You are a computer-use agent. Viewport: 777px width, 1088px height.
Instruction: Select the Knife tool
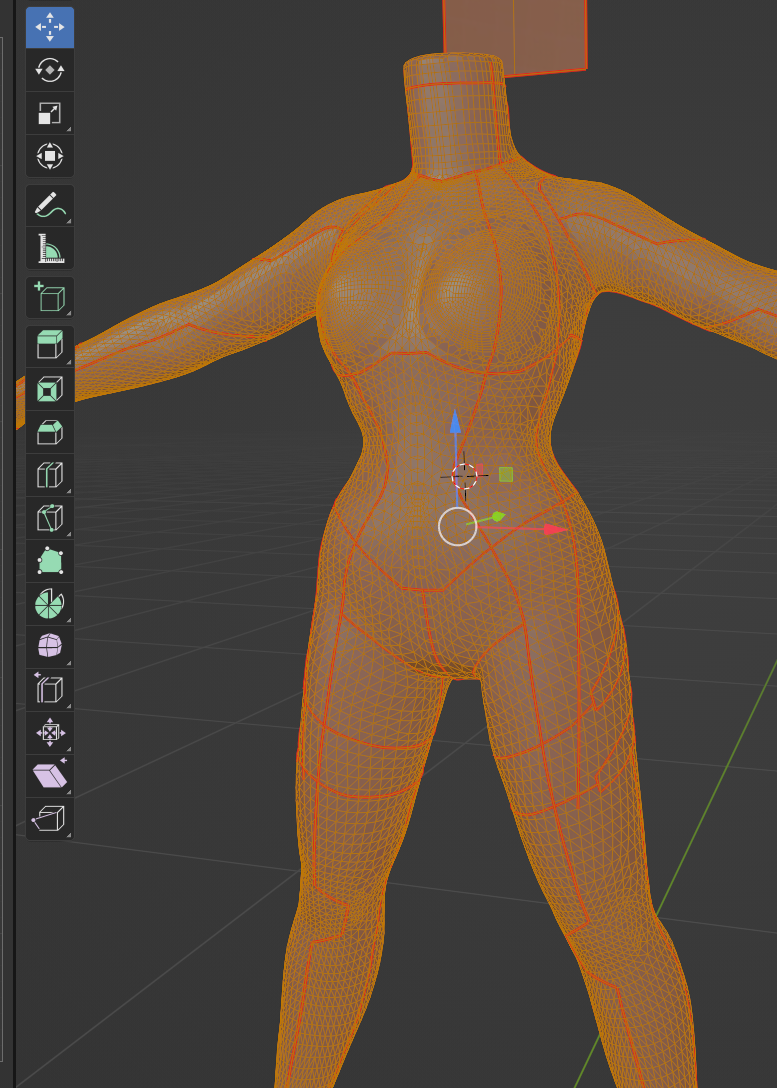50,518
